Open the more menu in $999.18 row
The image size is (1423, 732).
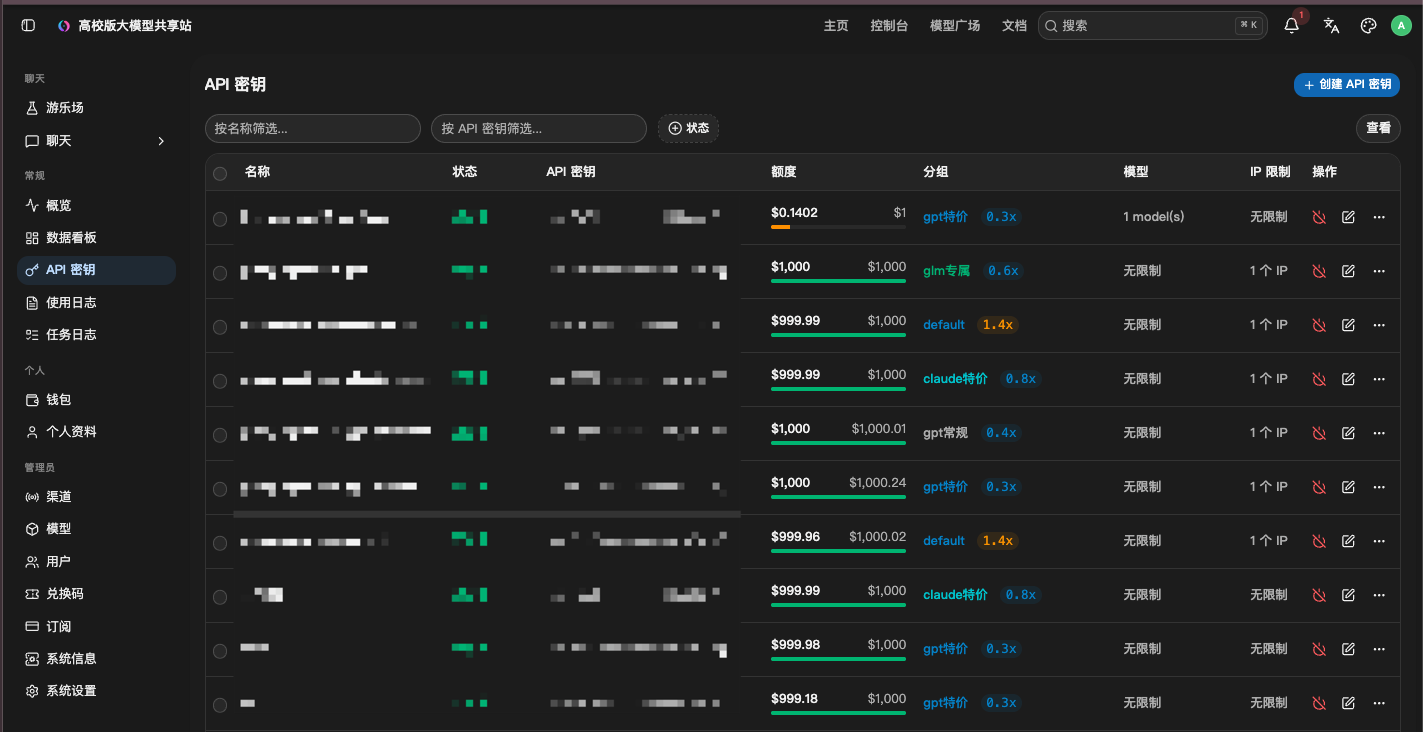[x=1379, y=703]
